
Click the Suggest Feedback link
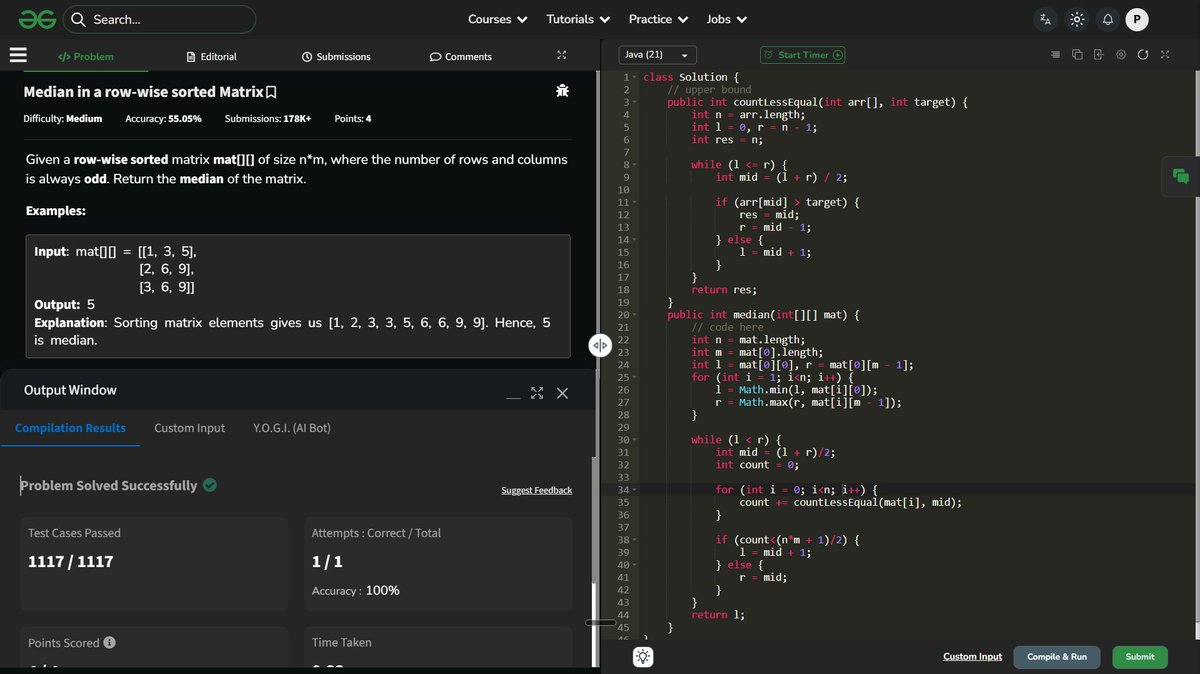click(537, 490)
